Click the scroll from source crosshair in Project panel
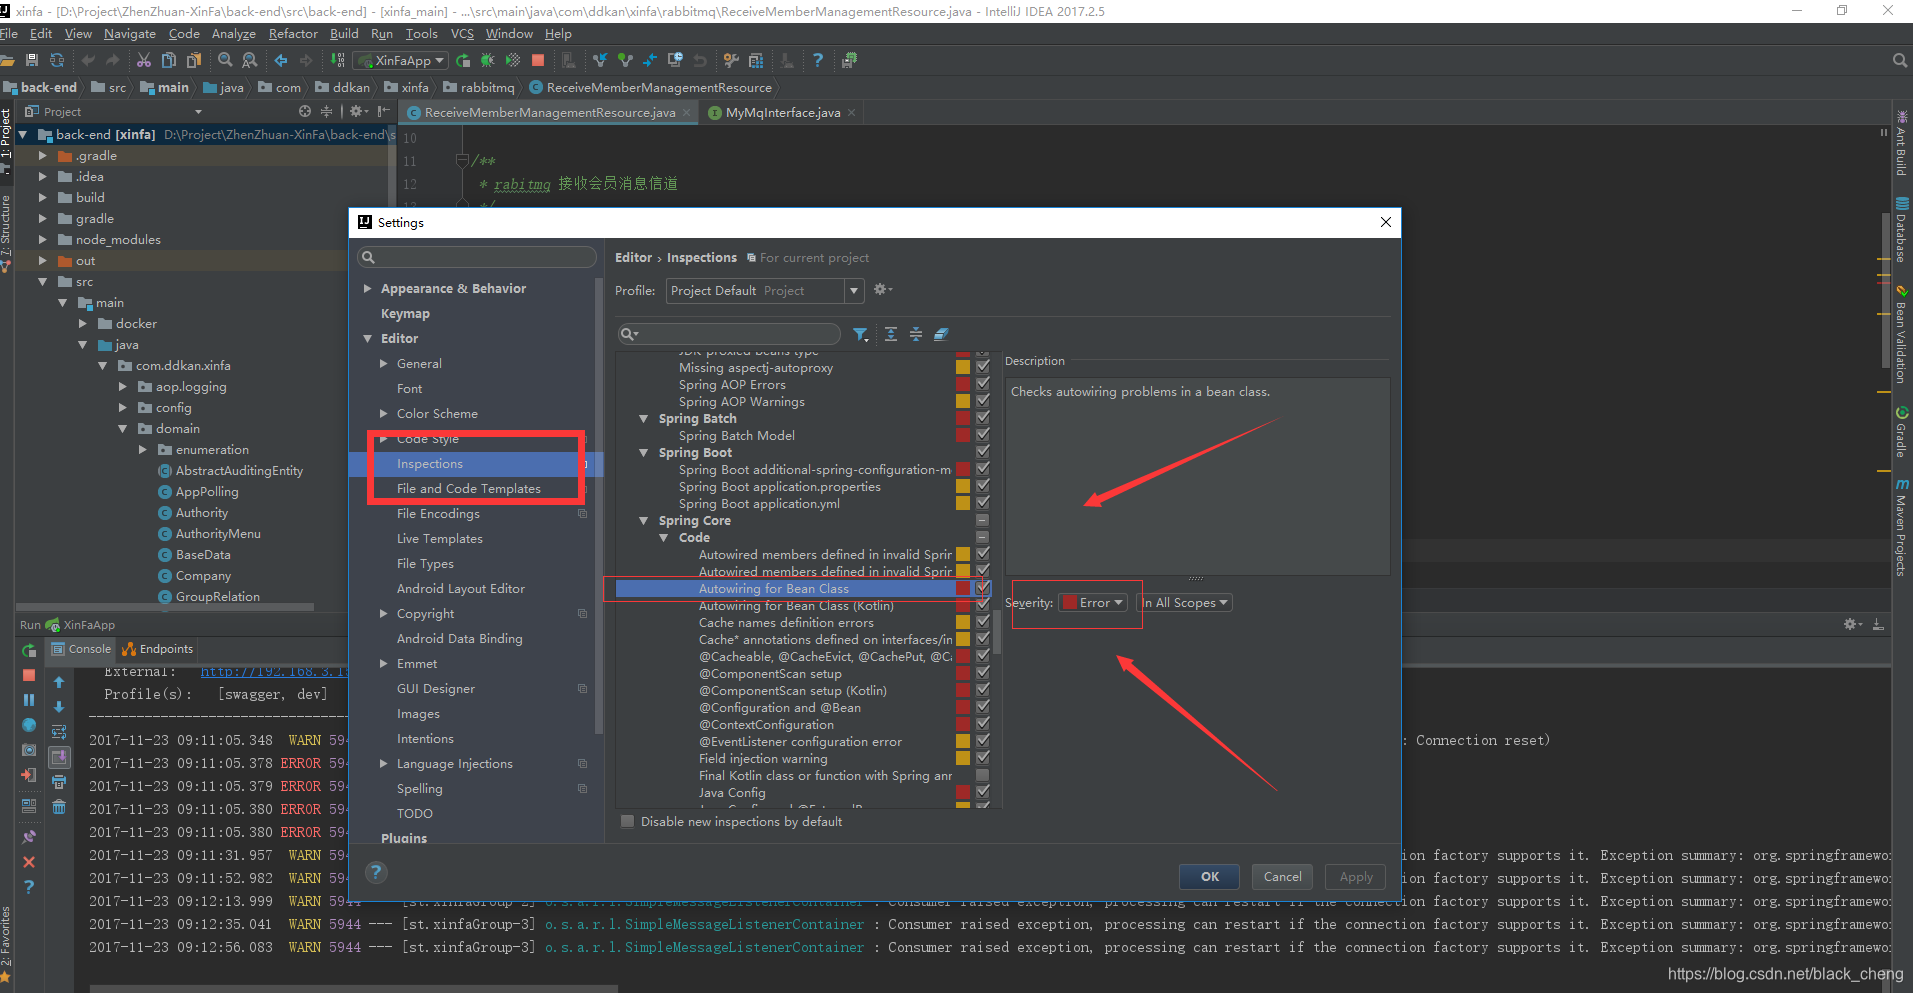Image resolution: width=1913 pixels, height=993 pixels. click(x=305, y=112)
